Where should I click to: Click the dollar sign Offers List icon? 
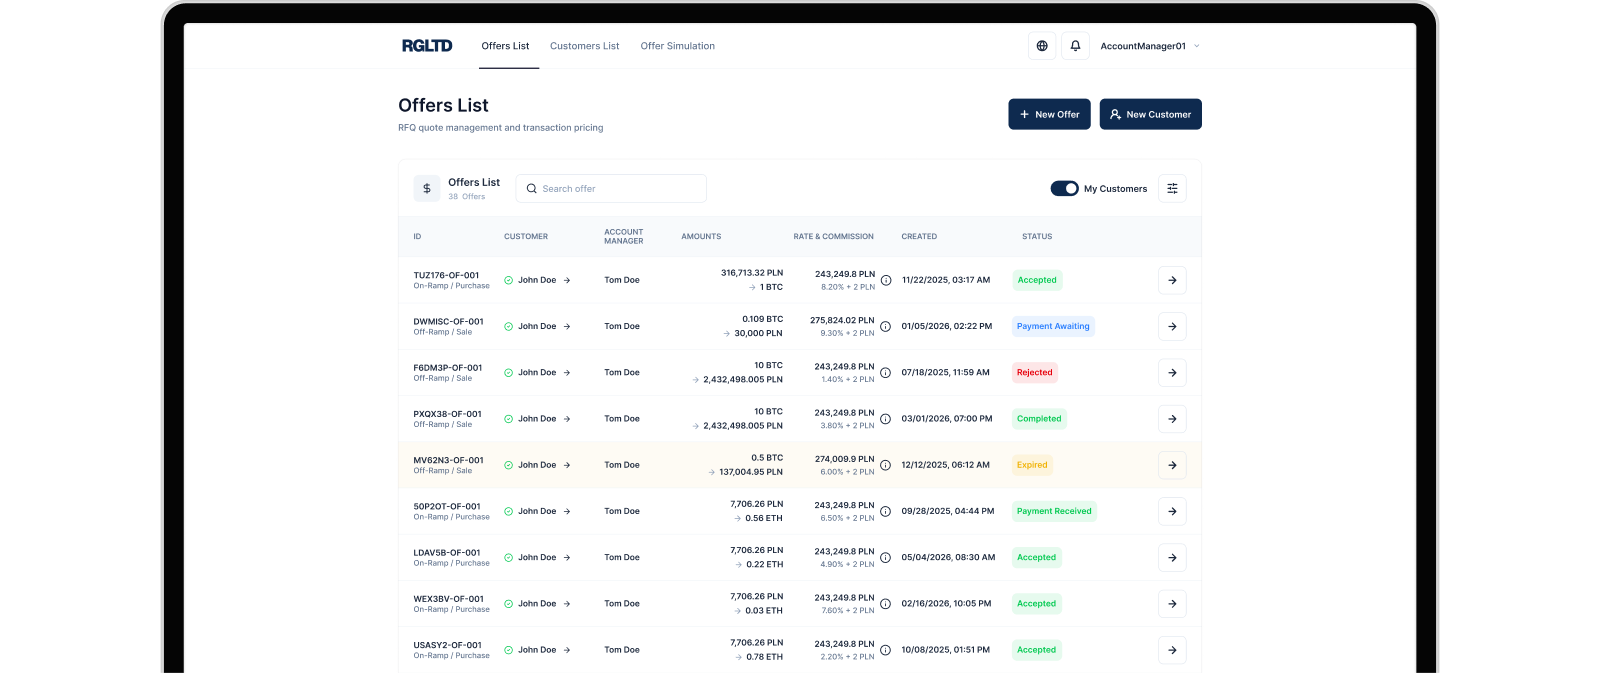coord(427,188)
